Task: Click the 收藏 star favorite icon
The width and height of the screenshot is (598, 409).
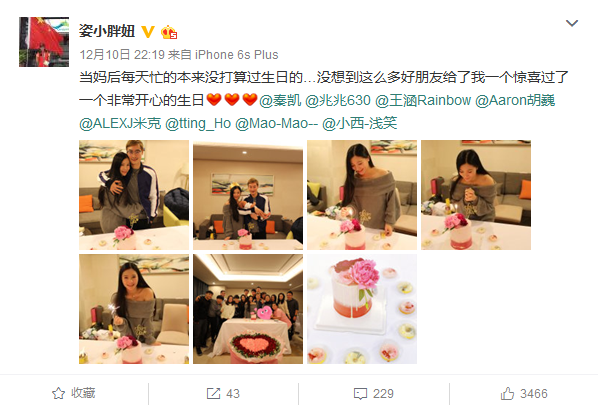Action: (x=58, y=393)
